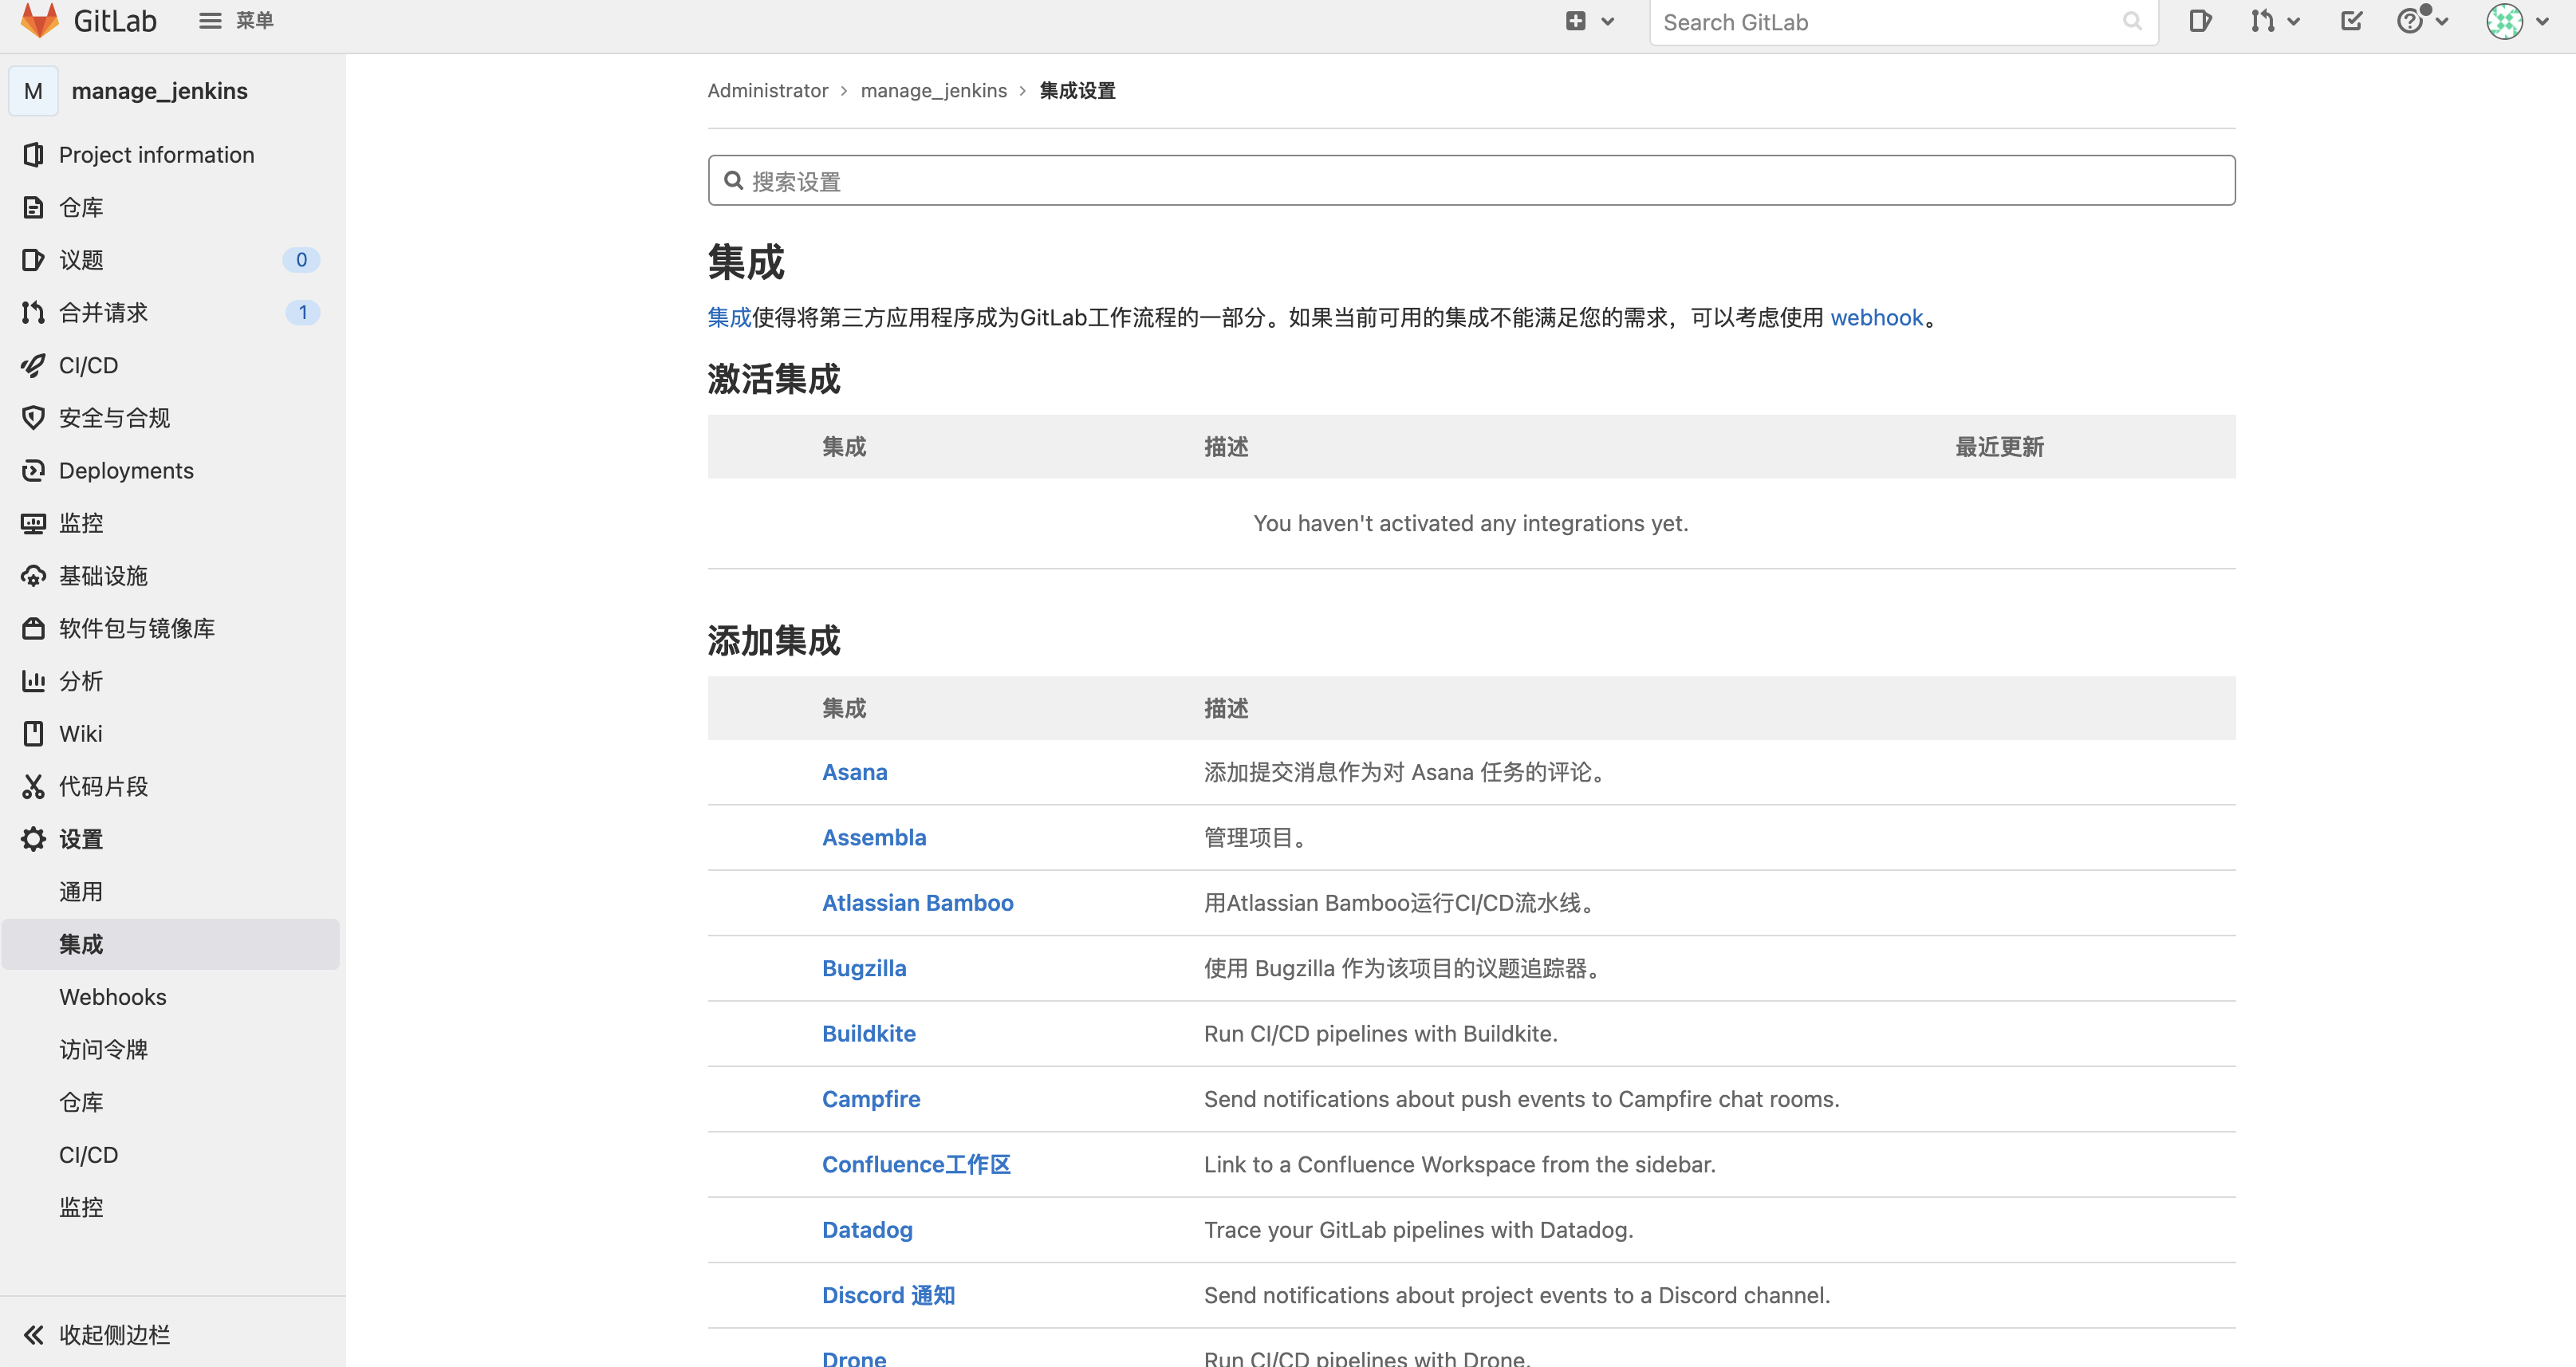The image size is (2576, 1367).
Task: Open the Campfire integration
Action: point(871,1099)
